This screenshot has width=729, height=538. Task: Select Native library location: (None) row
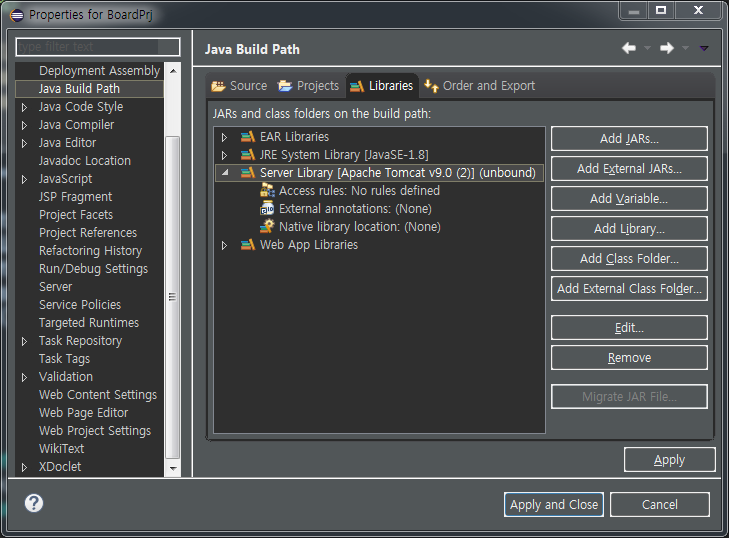[x=359, y=227]
